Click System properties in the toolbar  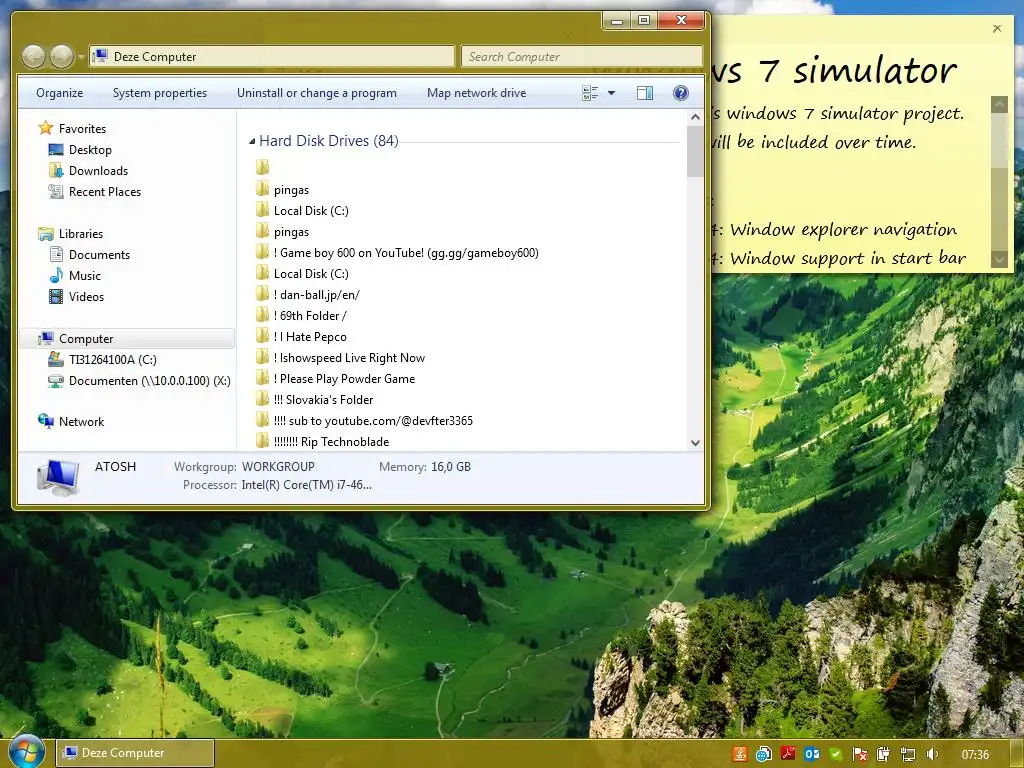(x=159, y=93)
